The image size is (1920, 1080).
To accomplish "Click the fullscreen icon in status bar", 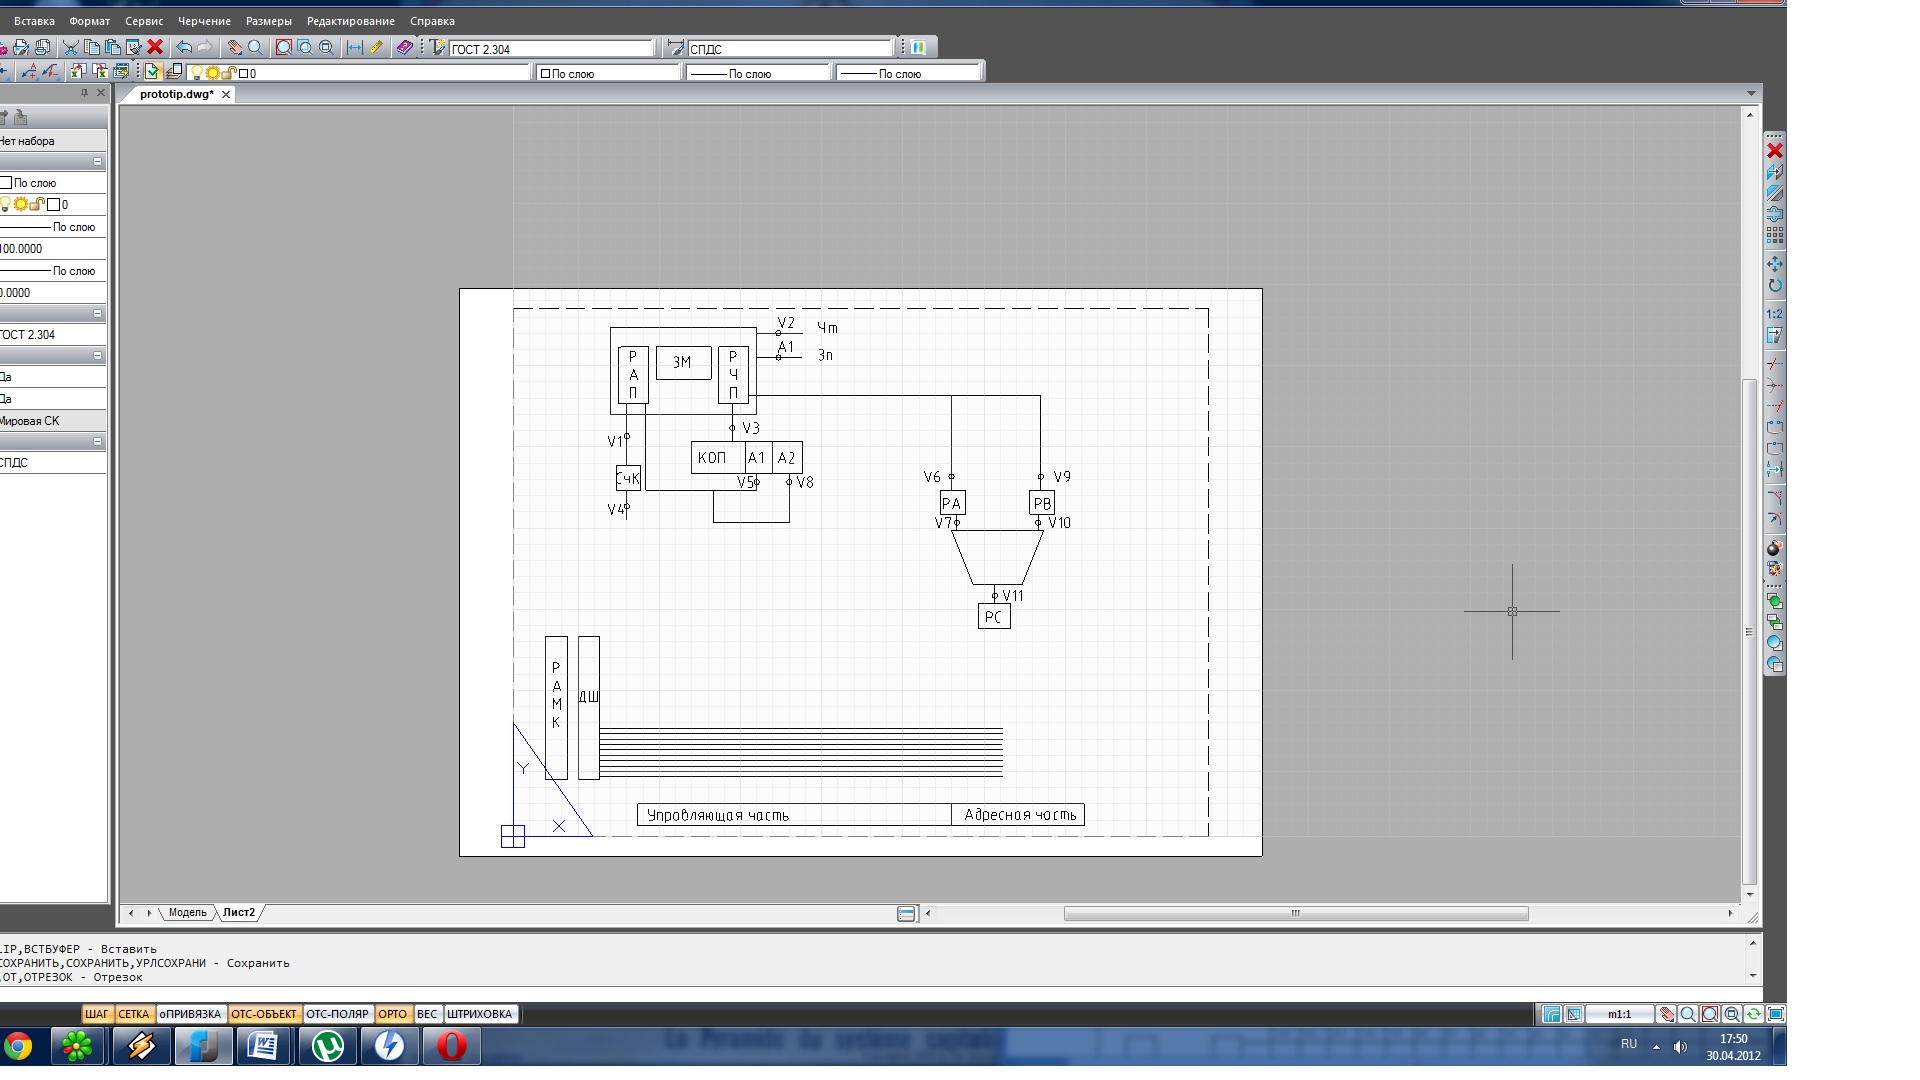I will pyautogui.click(x=1776, y=1014).
